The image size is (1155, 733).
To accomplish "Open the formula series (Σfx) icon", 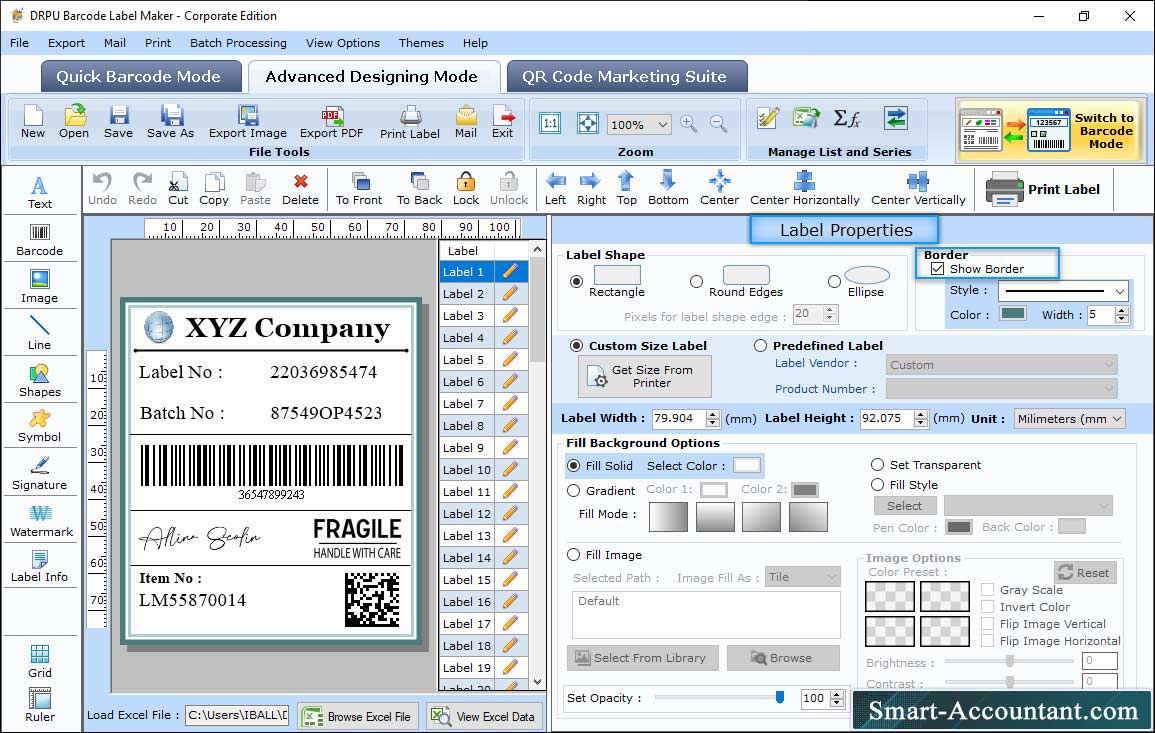I will click(846, 118).
